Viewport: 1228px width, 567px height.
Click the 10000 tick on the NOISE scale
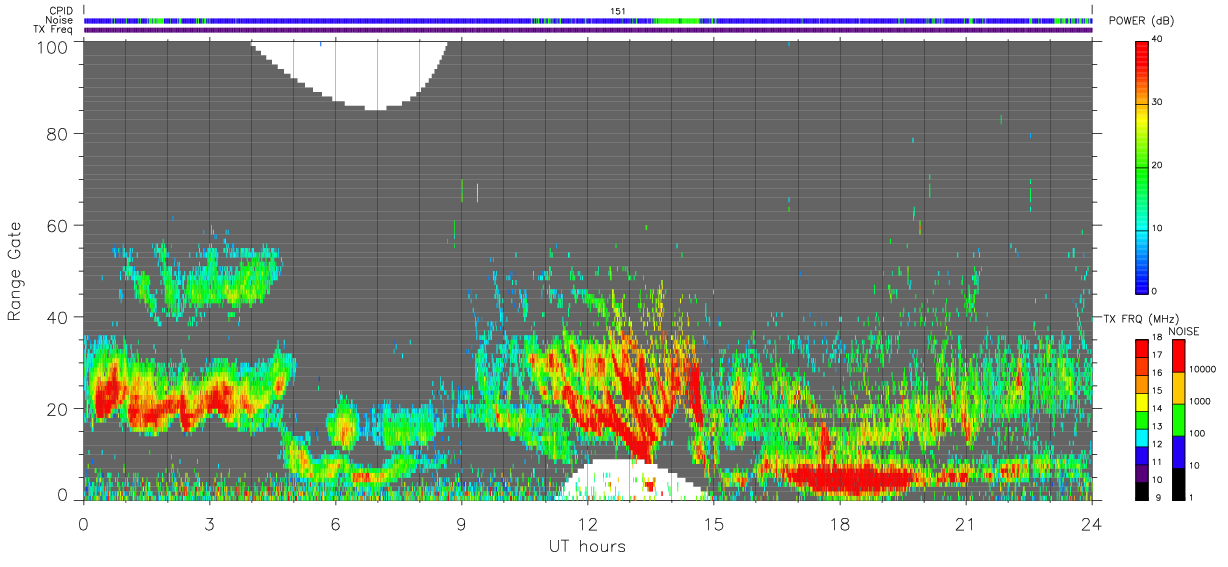tap(1201, 370)
